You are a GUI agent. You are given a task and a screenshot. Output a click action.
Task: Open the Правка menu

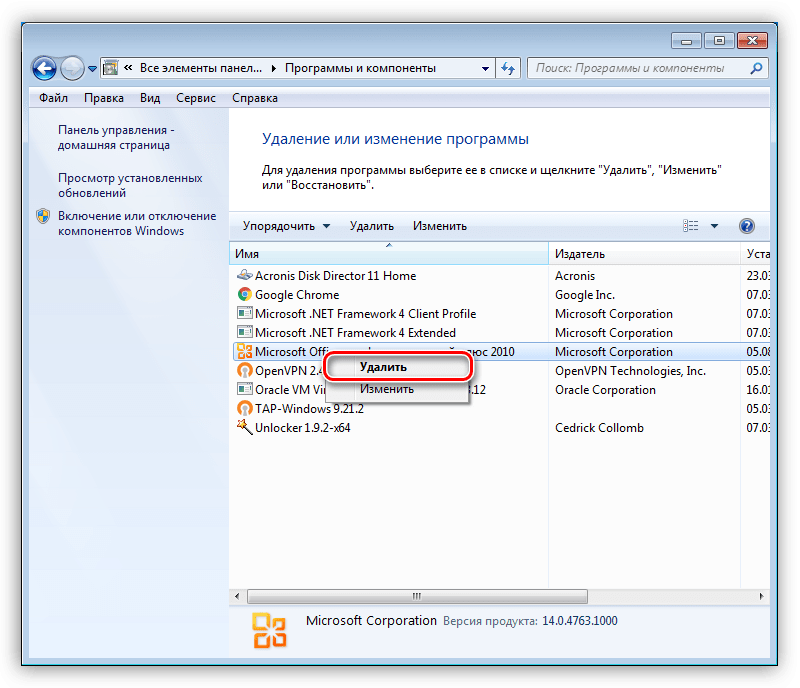point(104,98)
